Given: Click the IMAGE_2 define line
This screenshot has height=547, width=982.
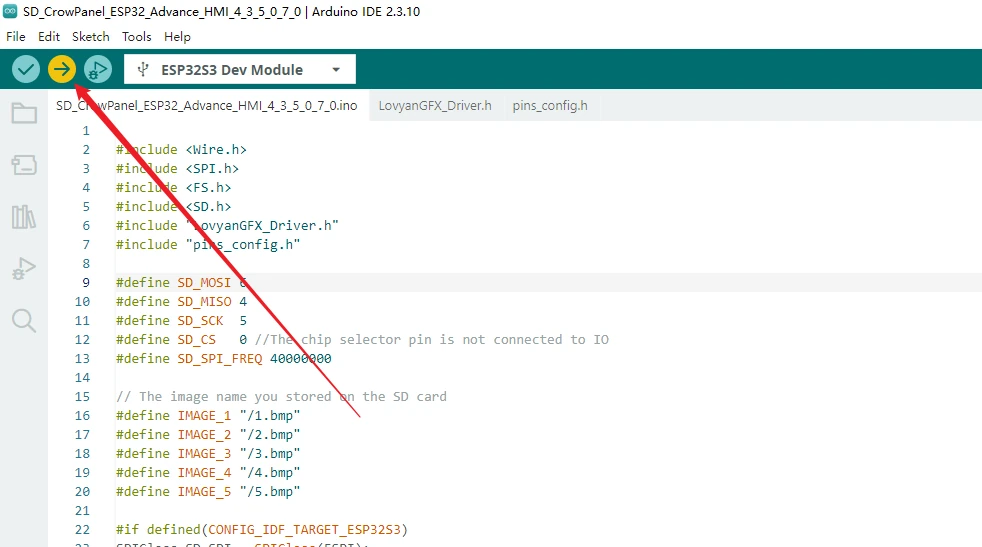Looking at the screenshot, I should [208, 434].
